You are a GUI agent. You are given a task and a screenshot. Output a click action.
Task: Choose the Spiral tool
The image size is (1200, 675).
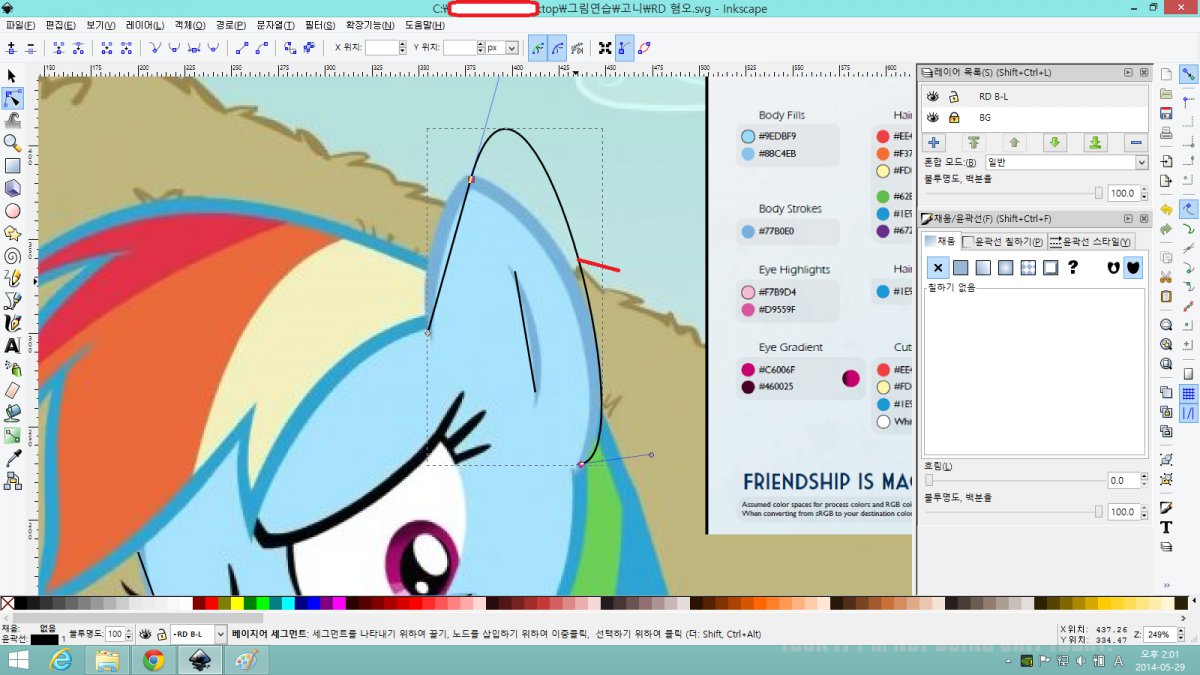coord(12,255)
